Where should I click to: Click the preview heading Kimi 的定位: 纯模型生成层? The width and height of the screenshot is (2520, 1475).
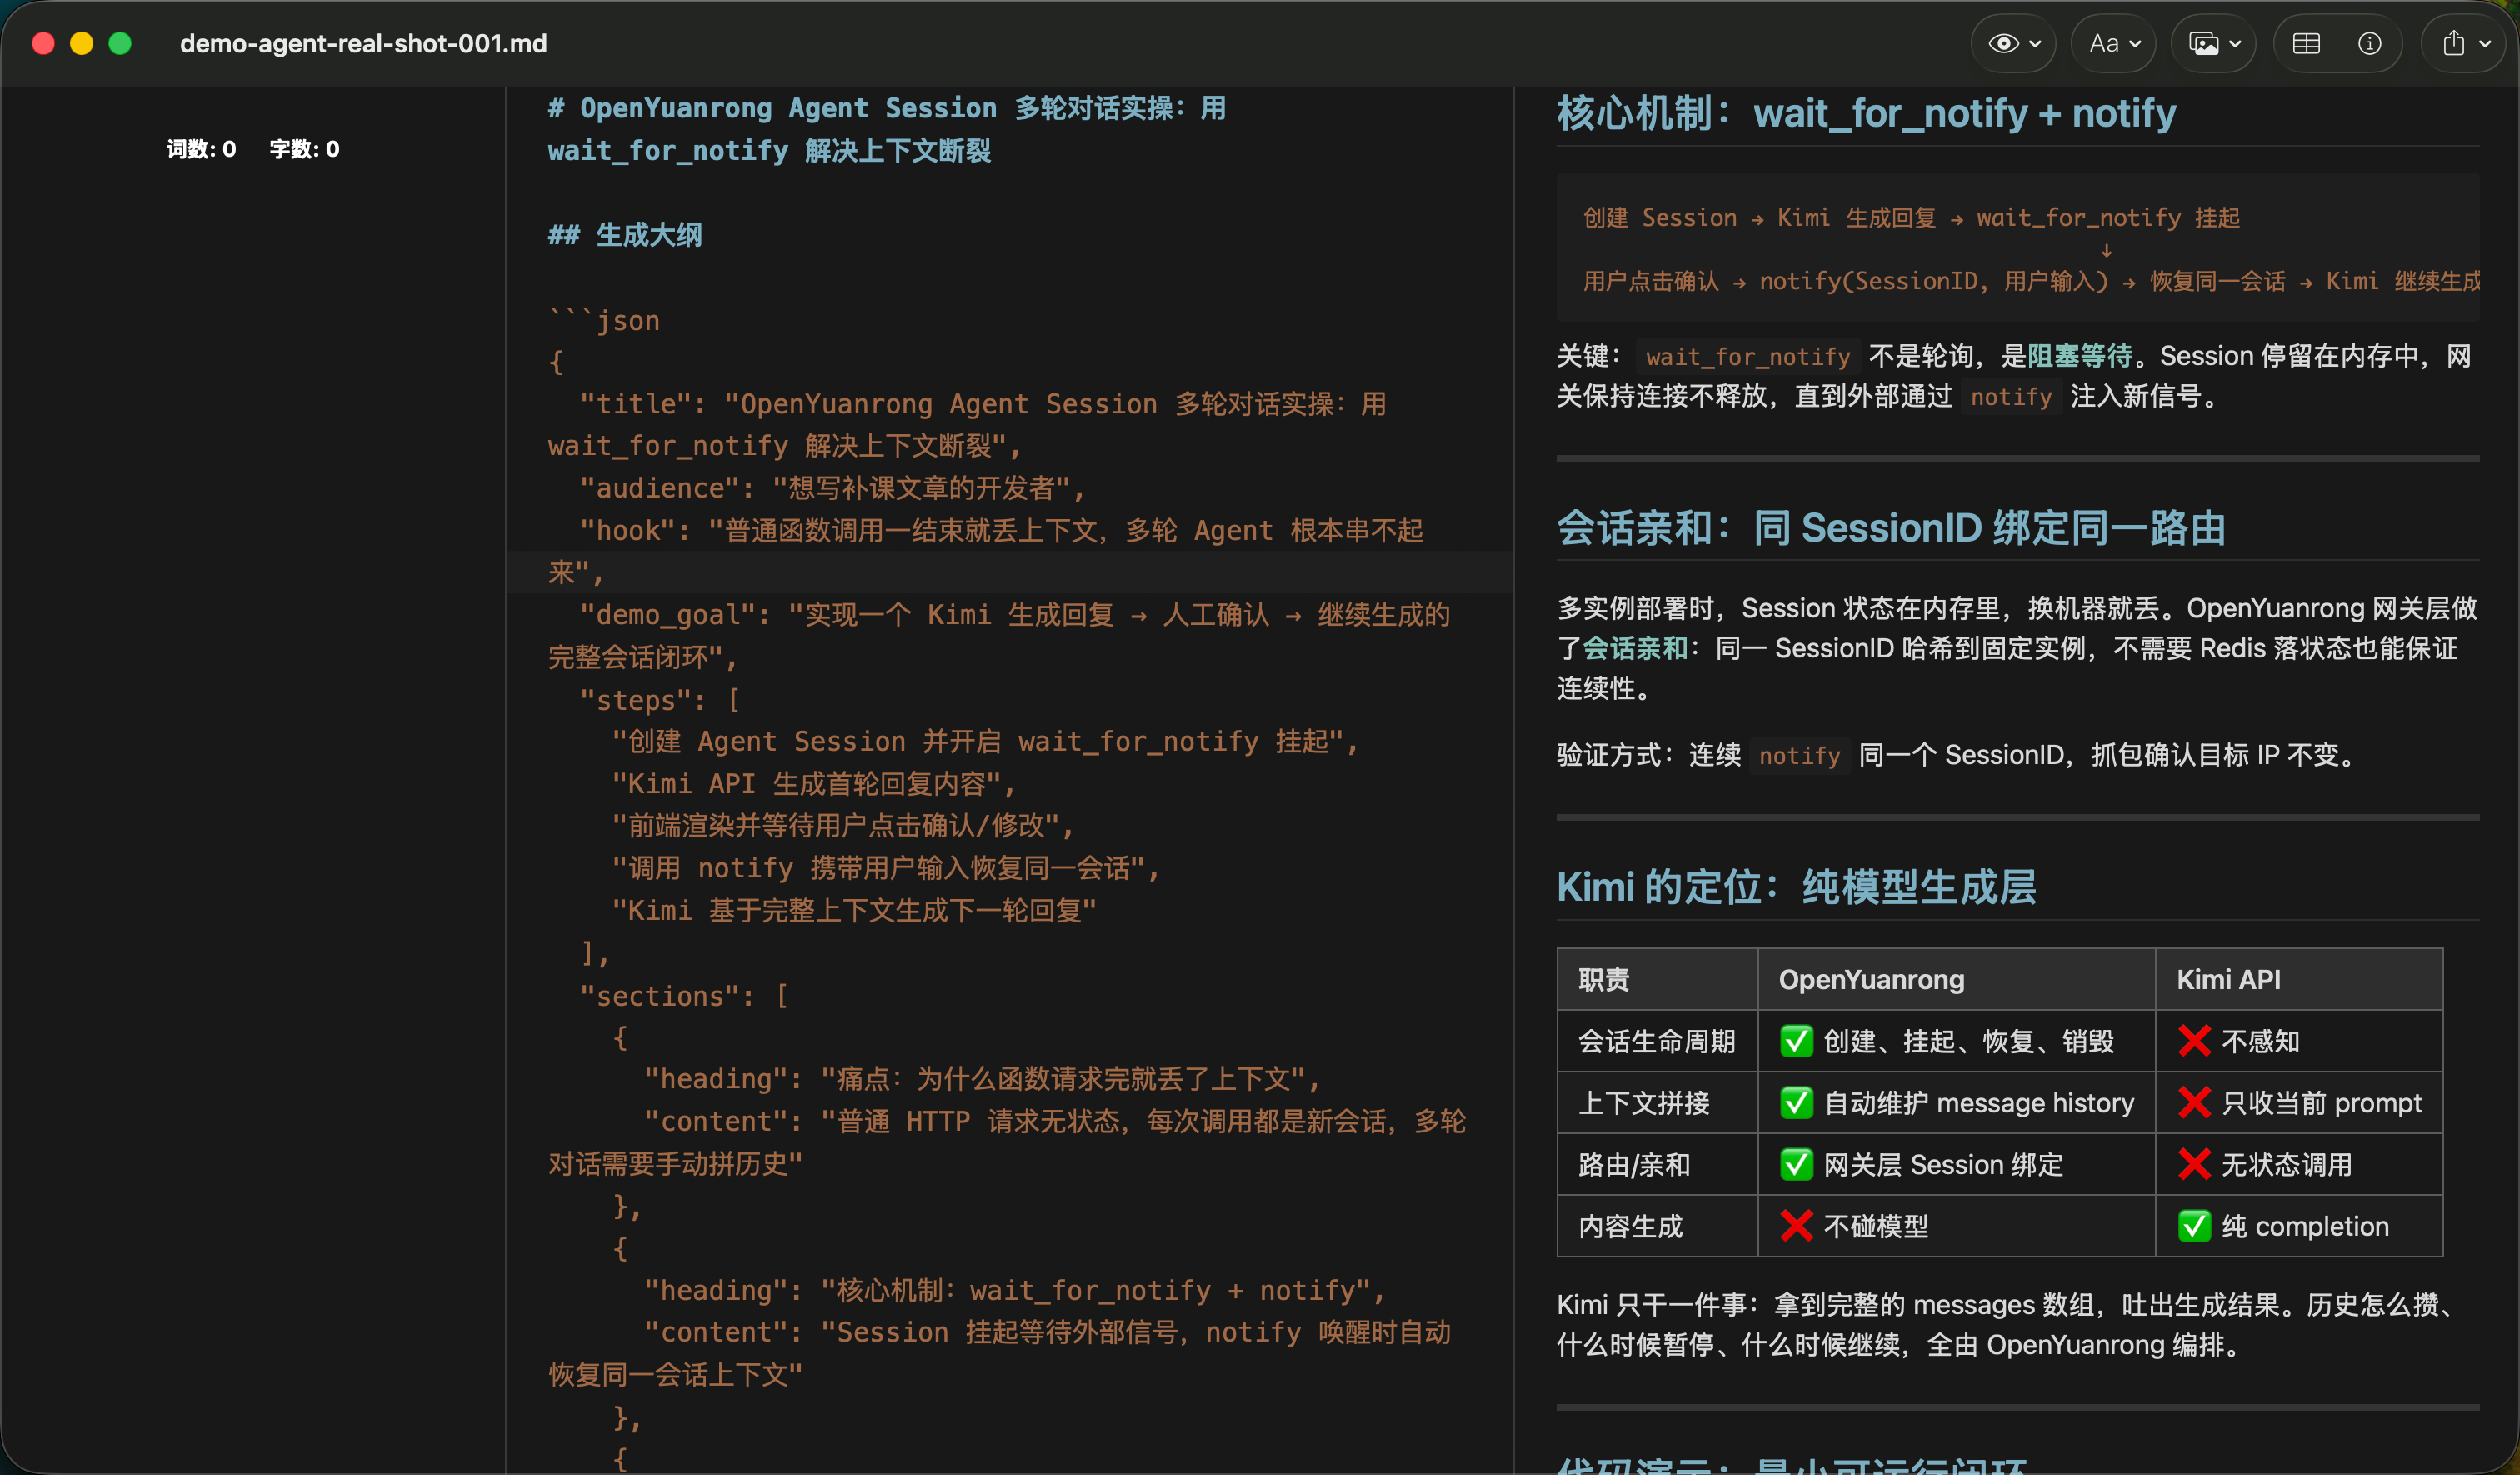coord(1797,887)
